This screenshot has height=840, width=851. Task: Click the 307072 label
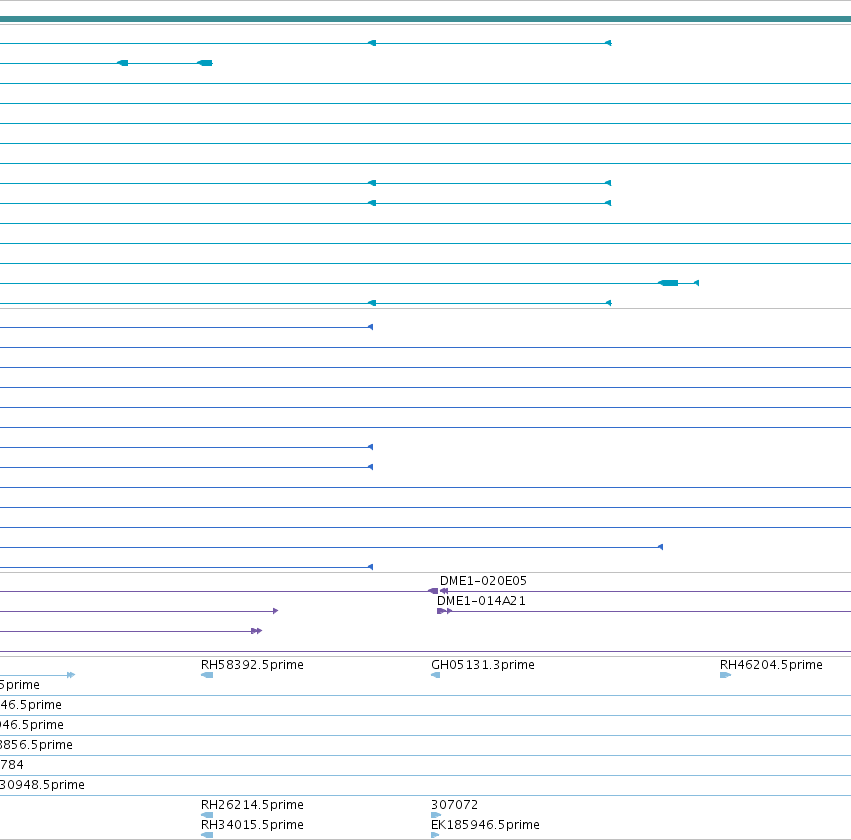(454, 805)
